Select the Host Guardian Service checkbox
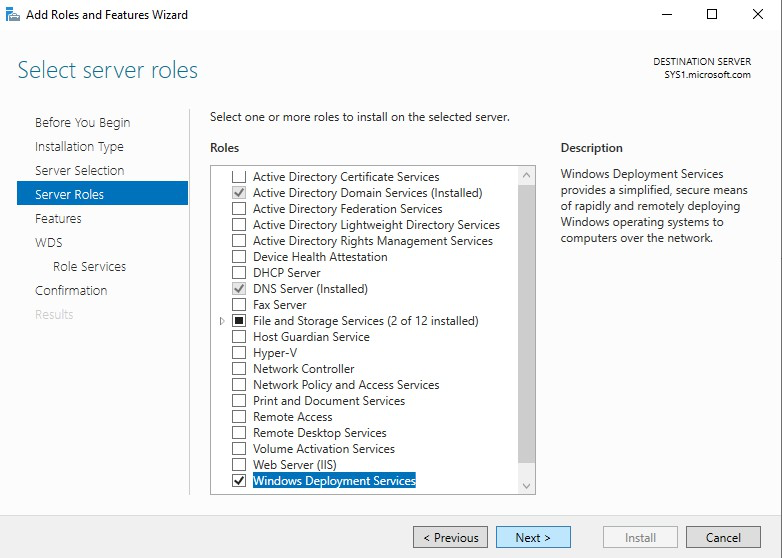The height and width of the screenshot is (558, 782). tap(239, 337)
